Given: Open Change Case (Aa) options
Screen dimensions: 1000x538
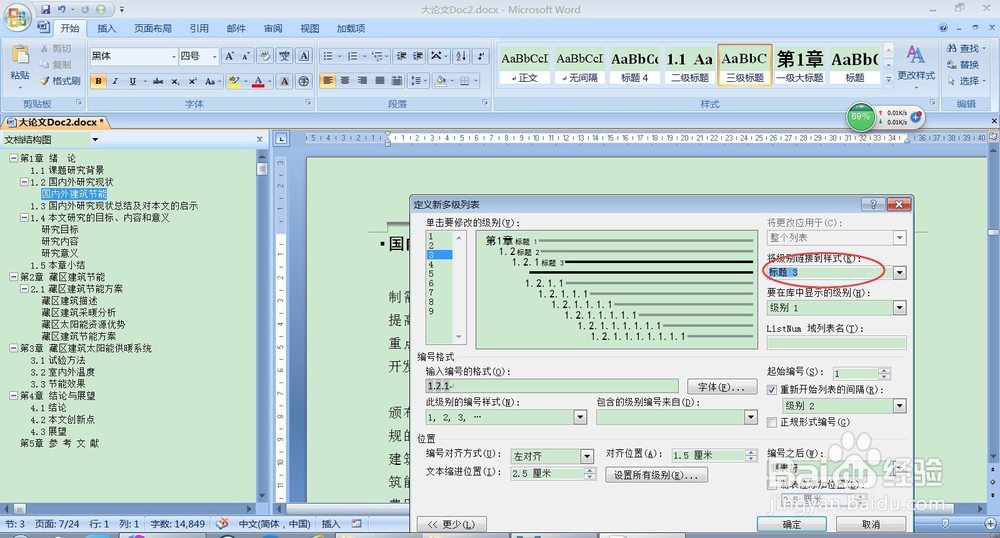Looking at the screenshot, I should point(210,81).
